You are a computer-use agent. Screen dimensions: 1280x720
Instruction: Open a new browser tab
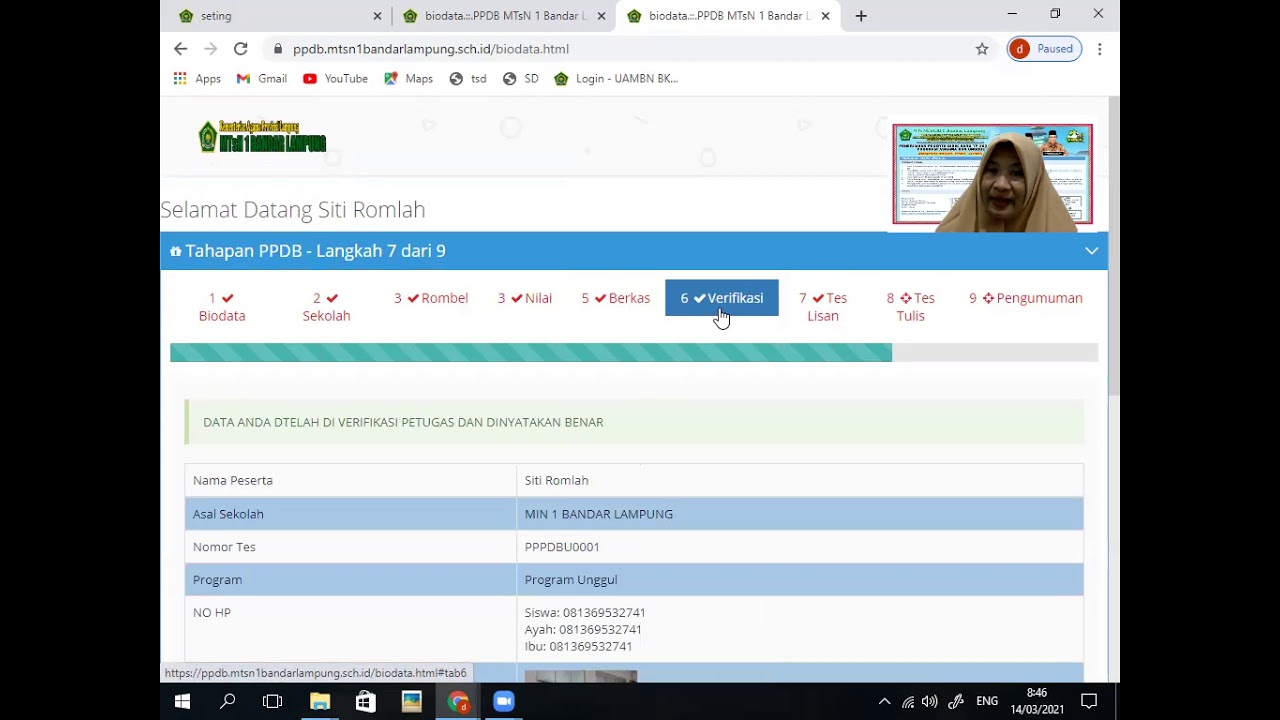[x=861, y=16]
